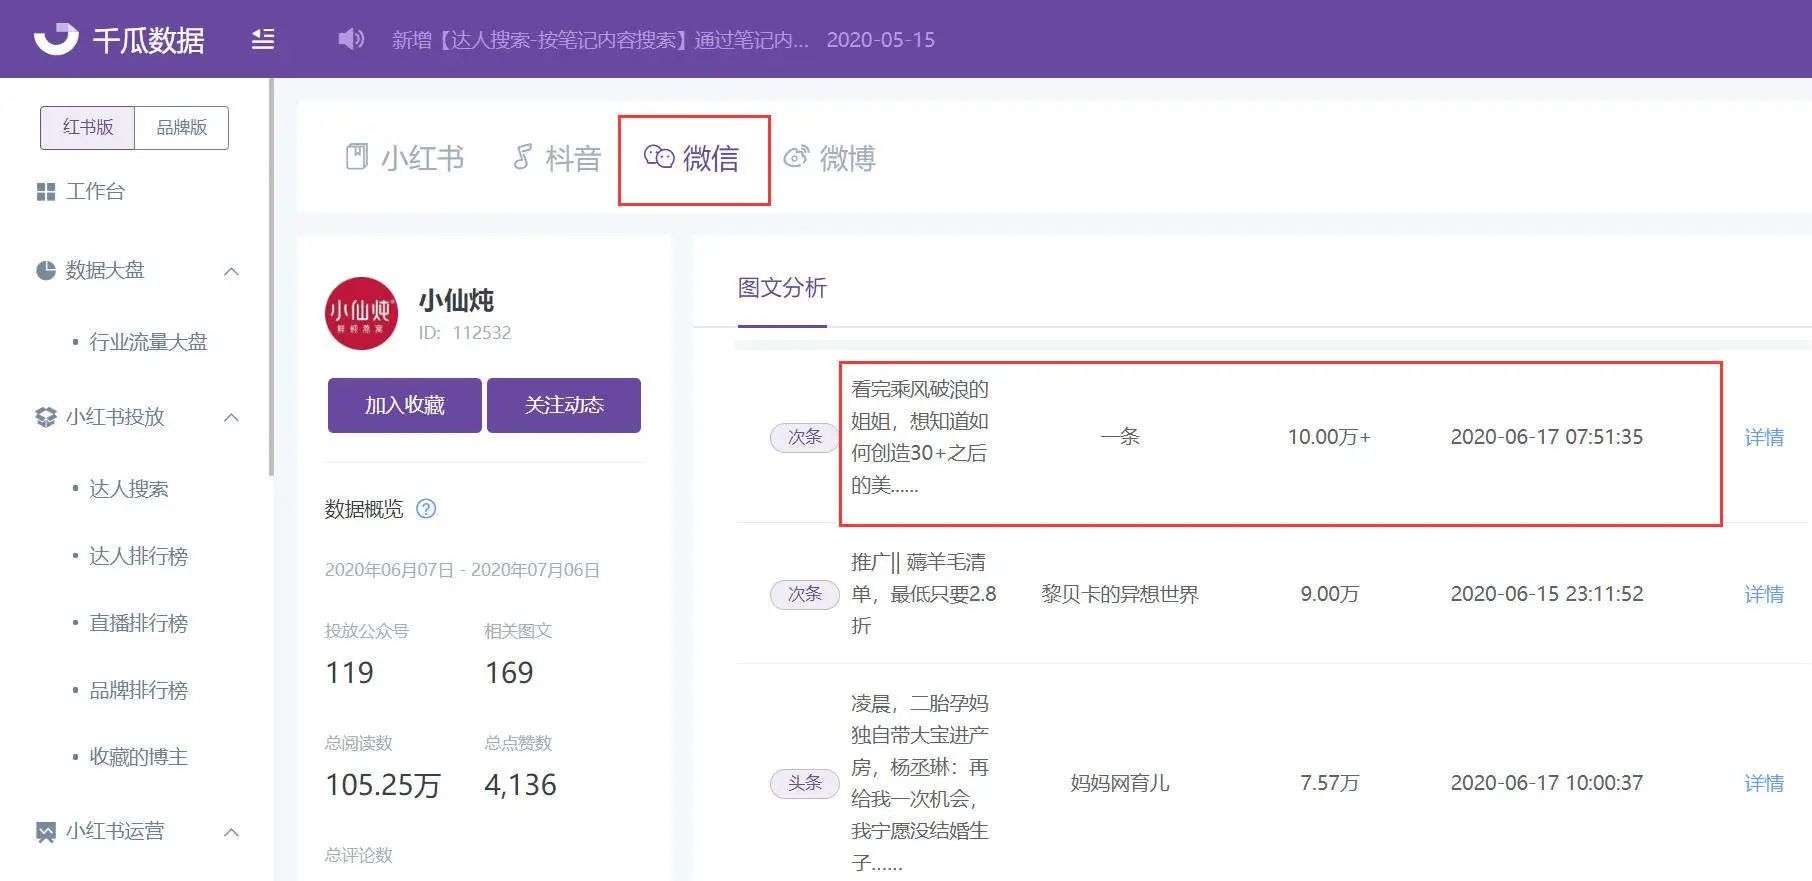The width and height of the screenshot is (1812, 881).
Task: Click the 小红书运营 chart icon
Action: pos(46,832)
